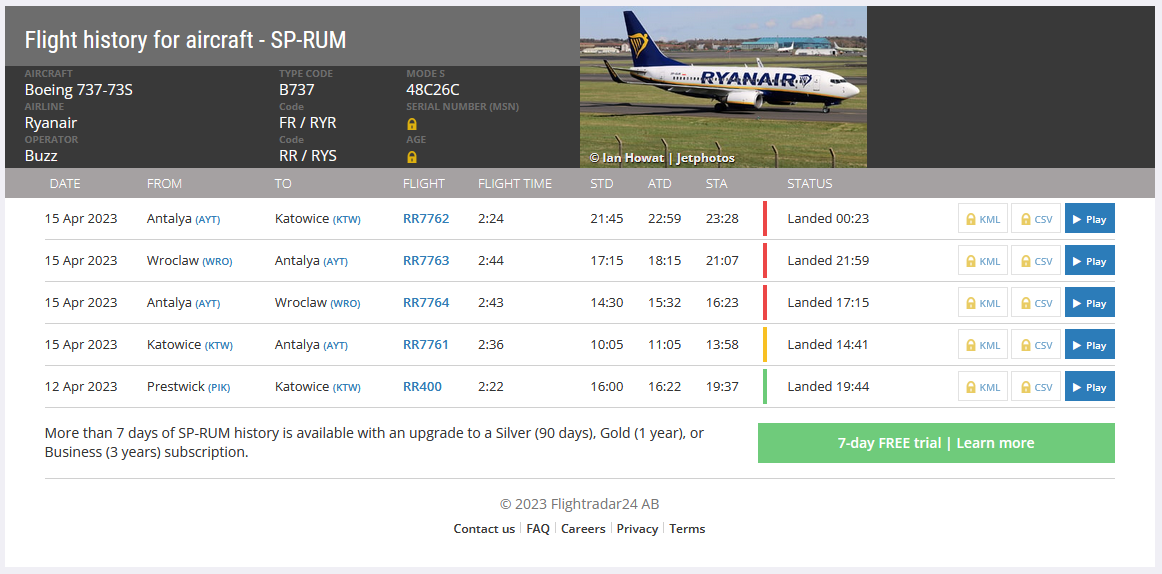Open the FAQ footer link

pyautogui.click(x=538, y=529)
